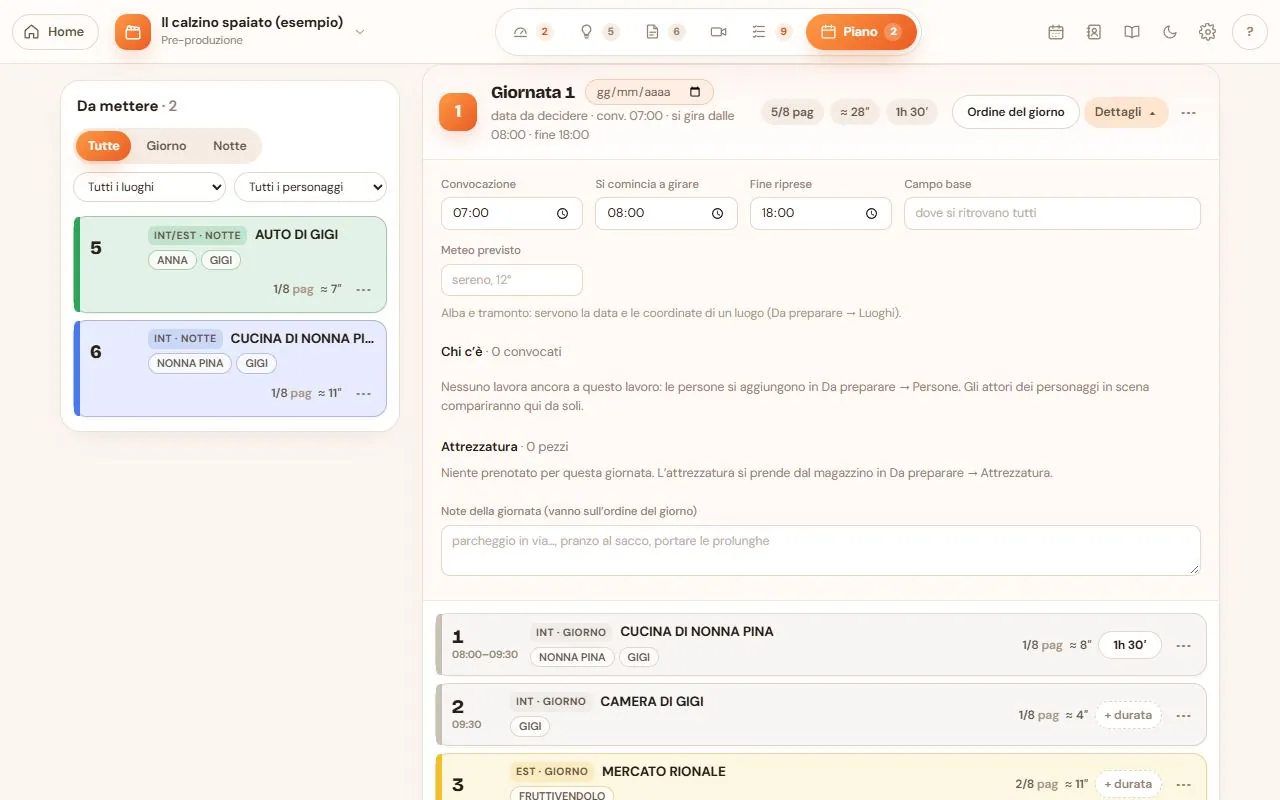Open more options for Giornata 1
1280x800 pixels.
point(1188,113)
